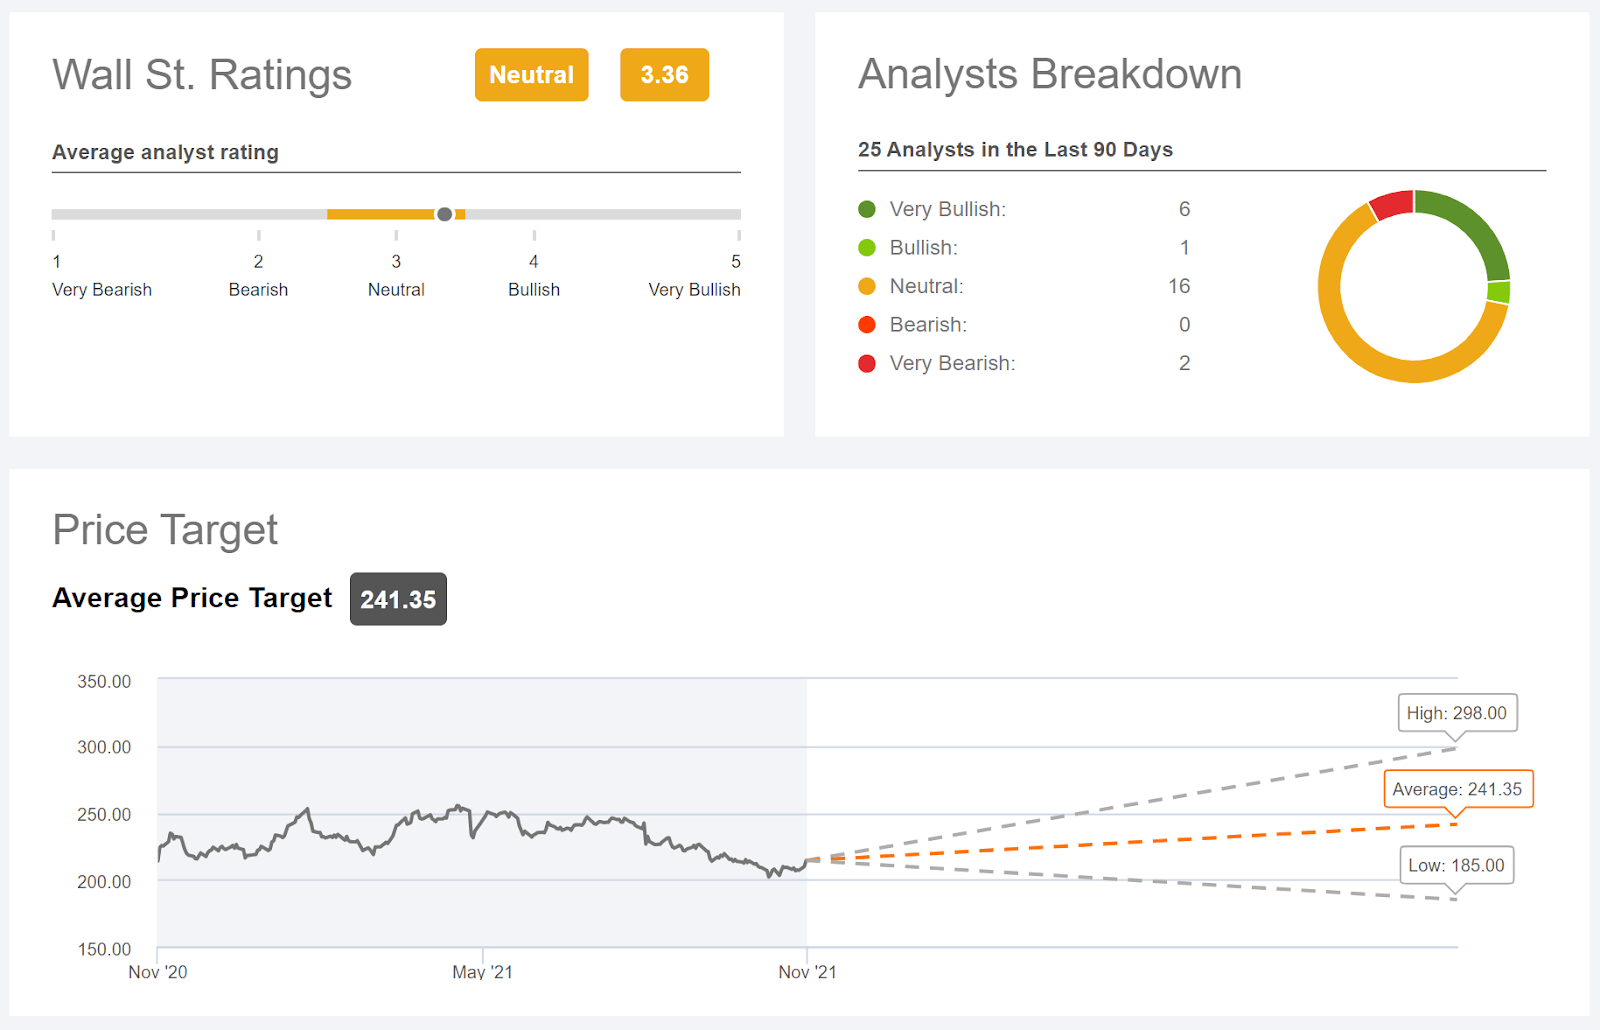This screenshot has width=1600, height=1030.
Task: Toggle the Average Price Target value box
Action: [398, 599]
